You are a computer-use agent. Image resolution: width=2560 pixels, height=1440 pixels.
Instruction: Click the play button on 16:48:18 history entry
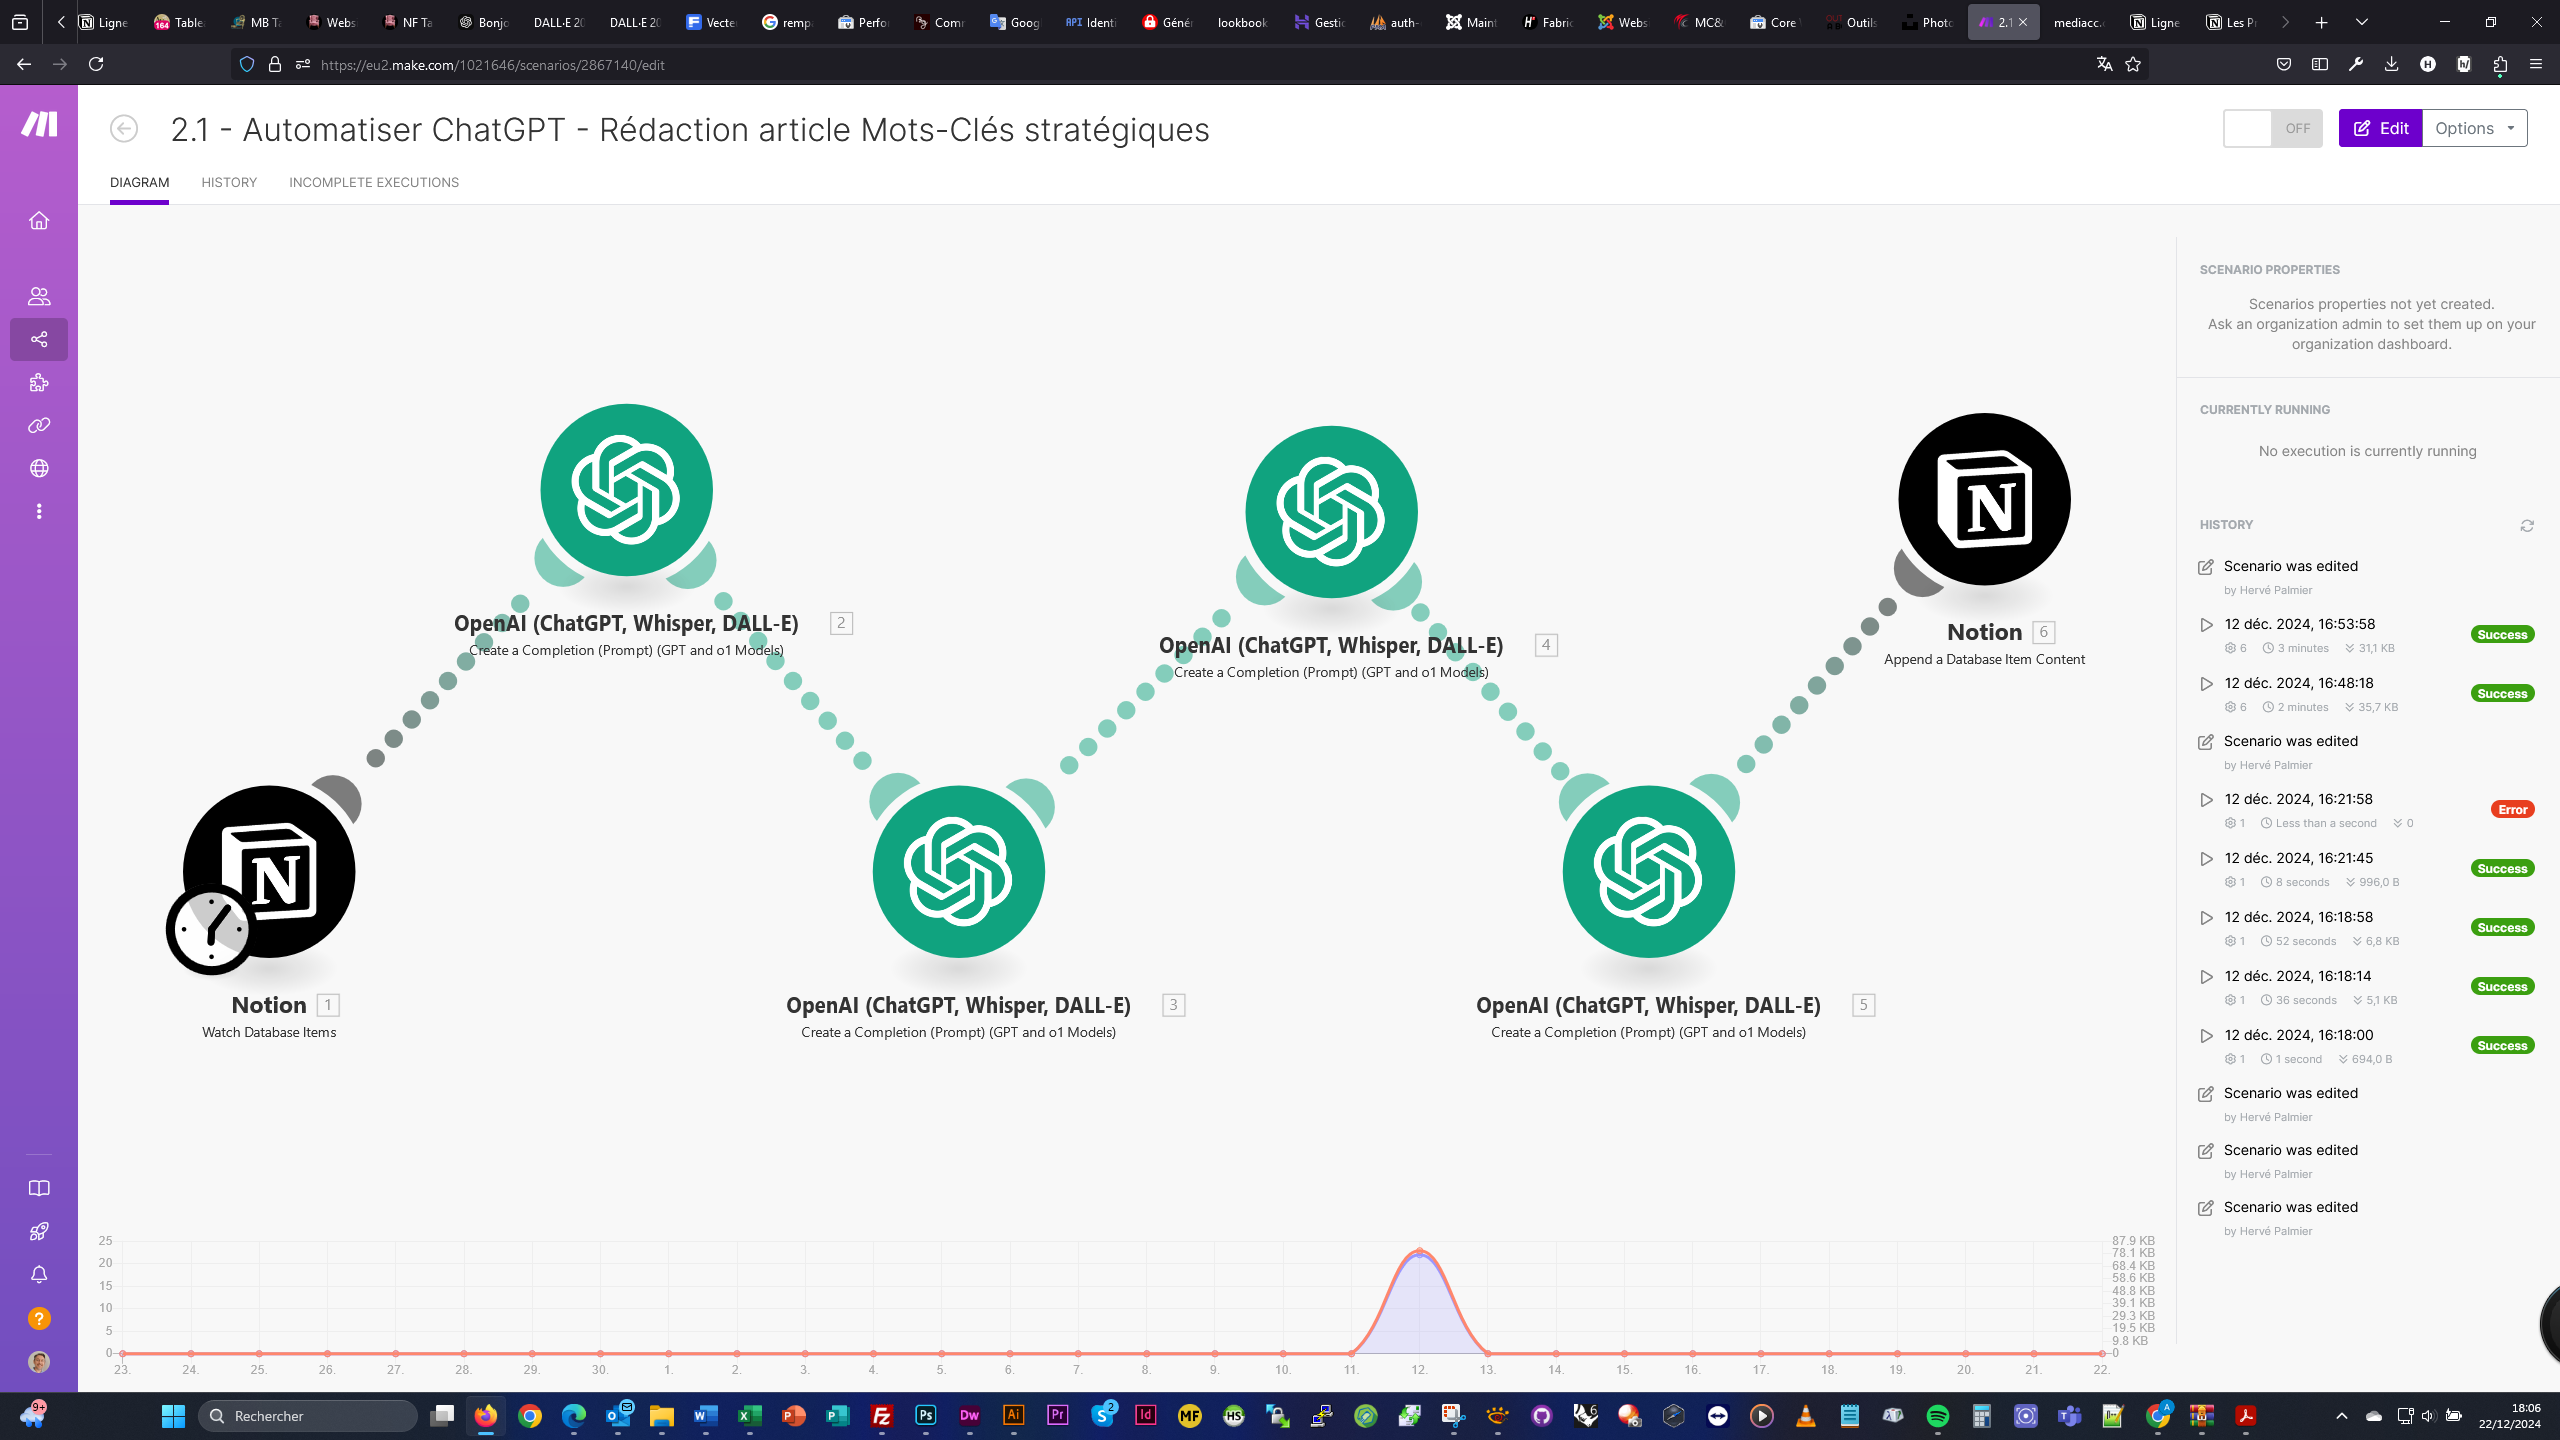click(2207, 682)
